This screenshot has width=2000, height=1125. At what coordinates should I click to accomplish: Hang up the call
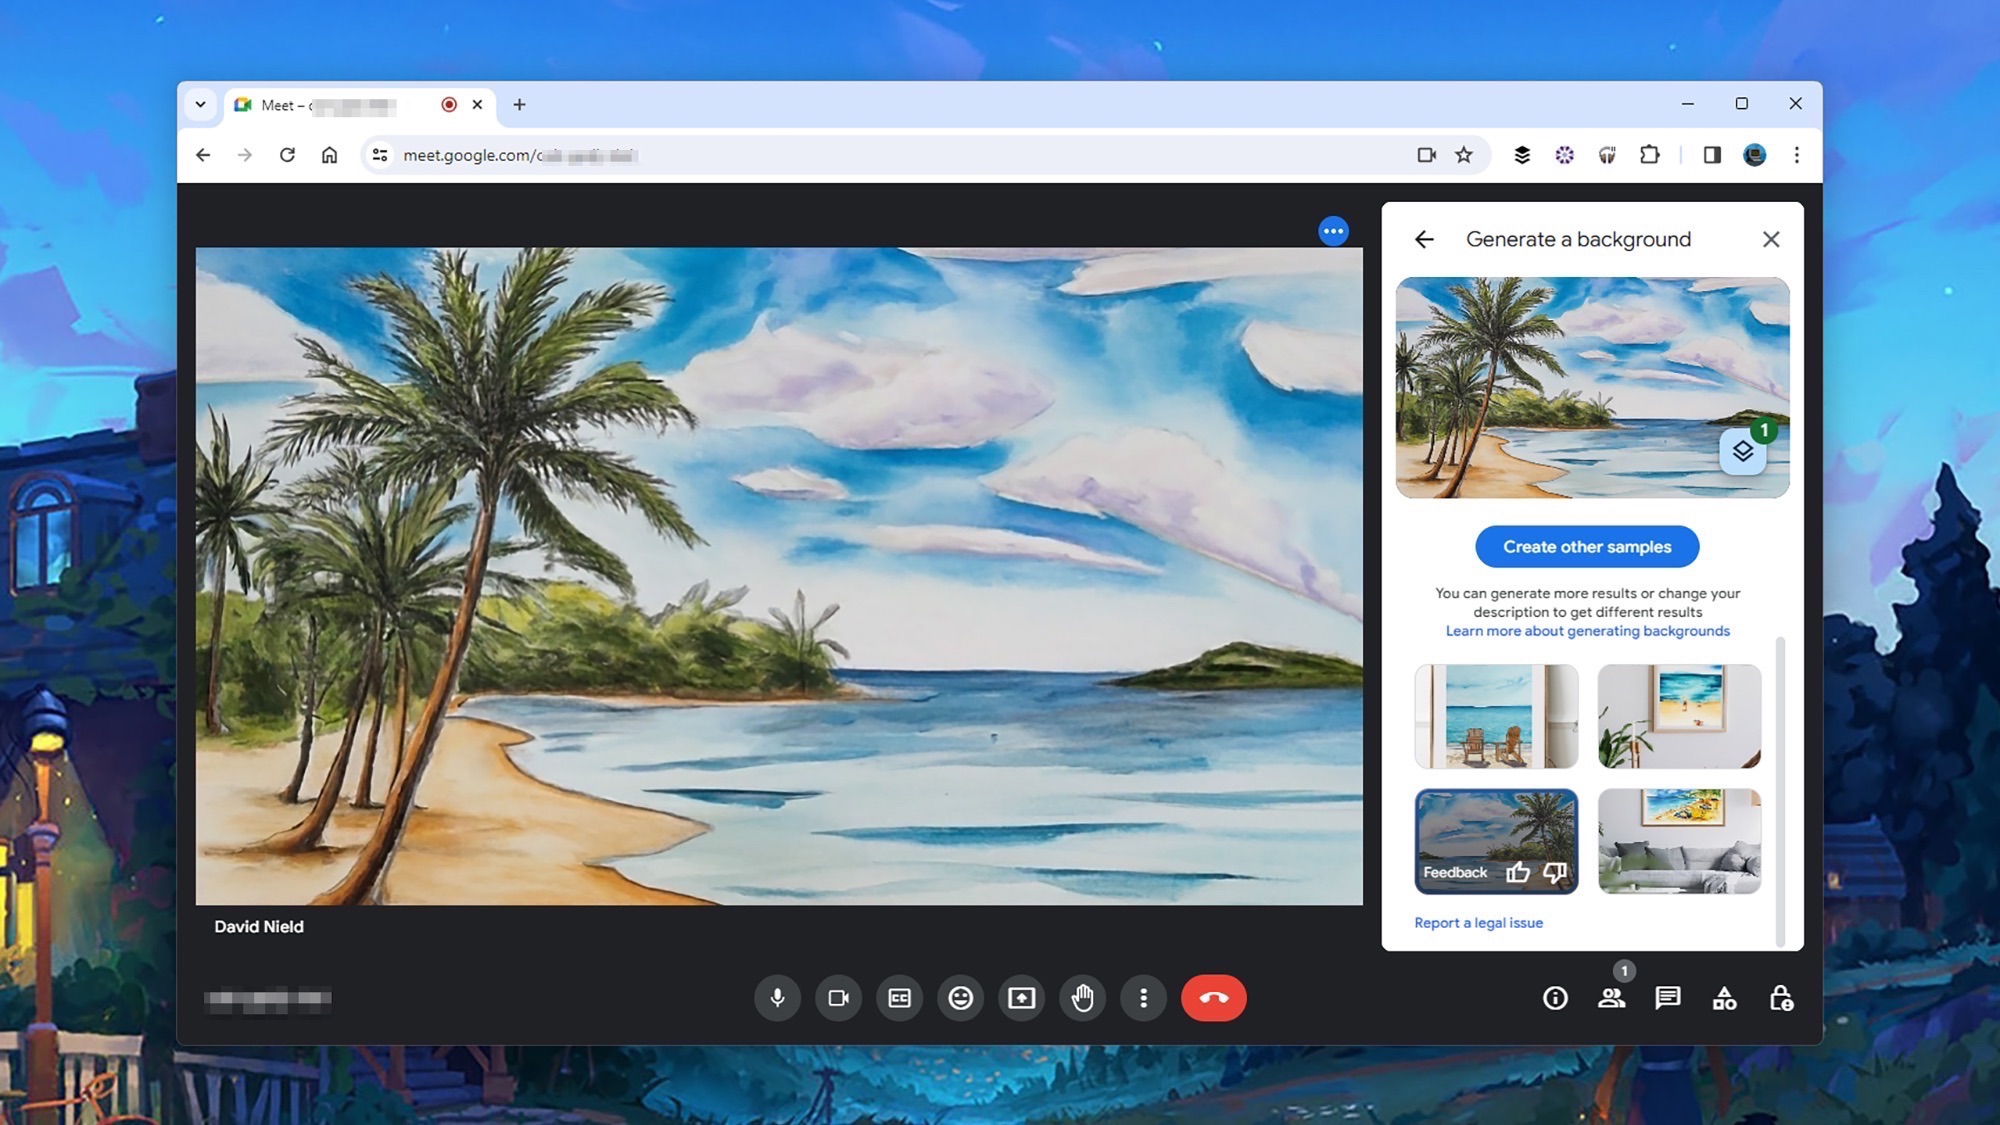click(x=1213, y=997)
